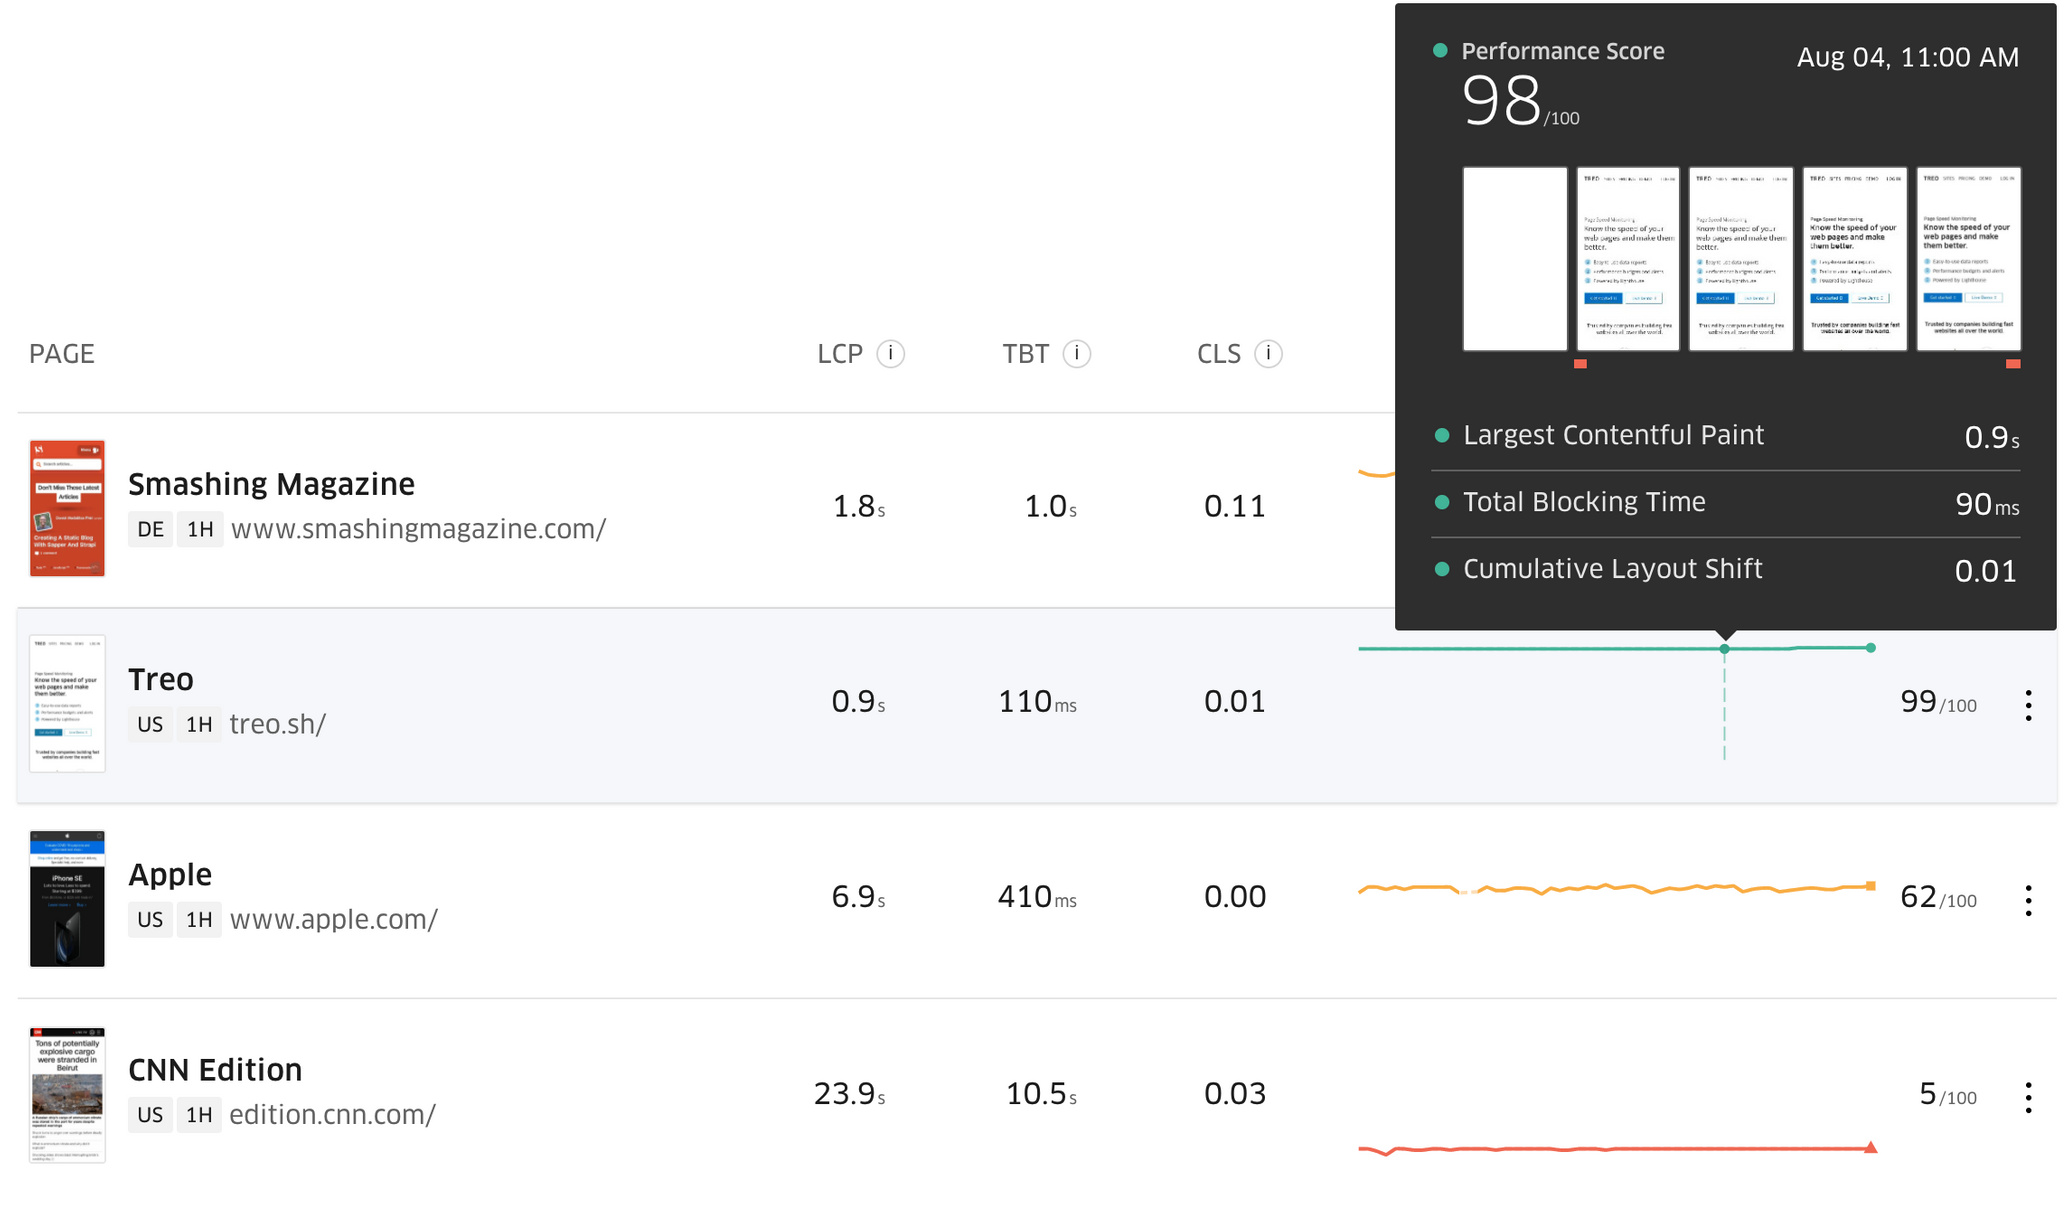Click the US badge in the Apple row
This screenshot has width=2064, height=1222.
coord(150,919)
